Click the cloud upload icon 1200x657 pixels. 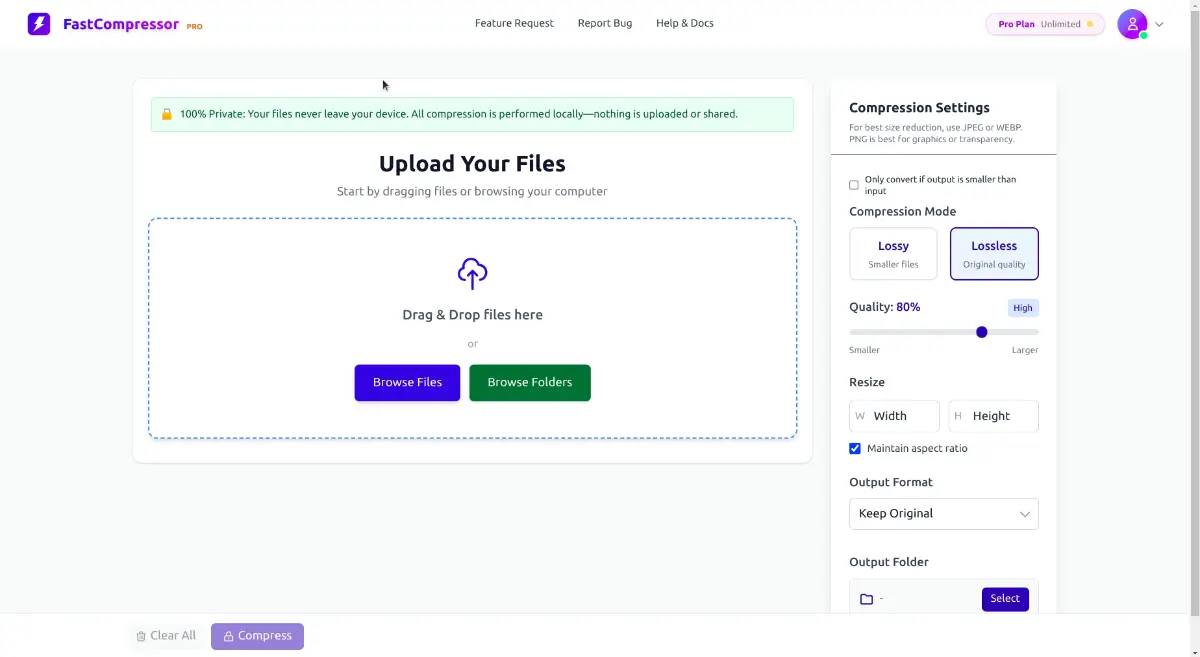pyautogui.click(x=472, y=273)
